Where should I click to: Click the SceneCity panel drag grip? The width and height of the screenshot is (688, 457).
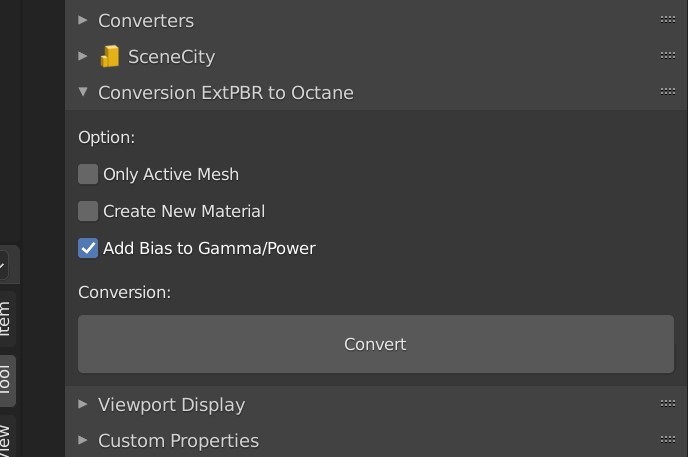pyautogui.click(x=668, y=56)
